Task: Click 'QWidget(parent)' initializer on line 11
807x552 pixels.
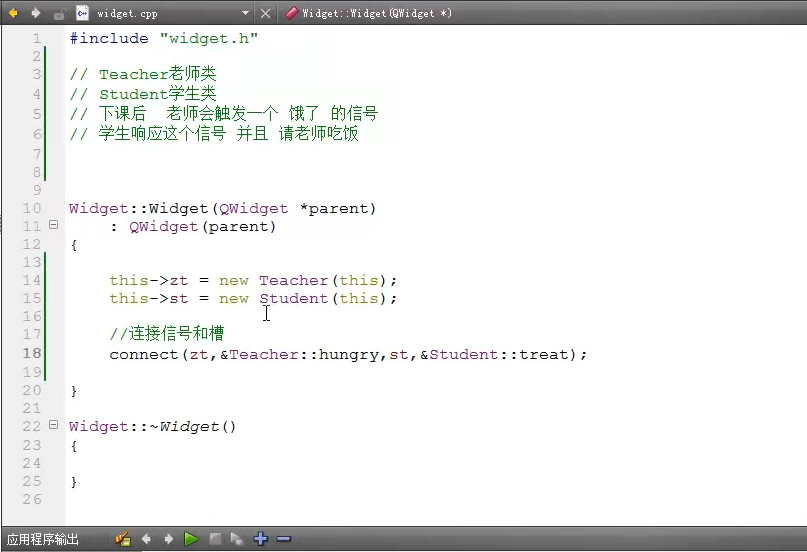Action: 202,227
